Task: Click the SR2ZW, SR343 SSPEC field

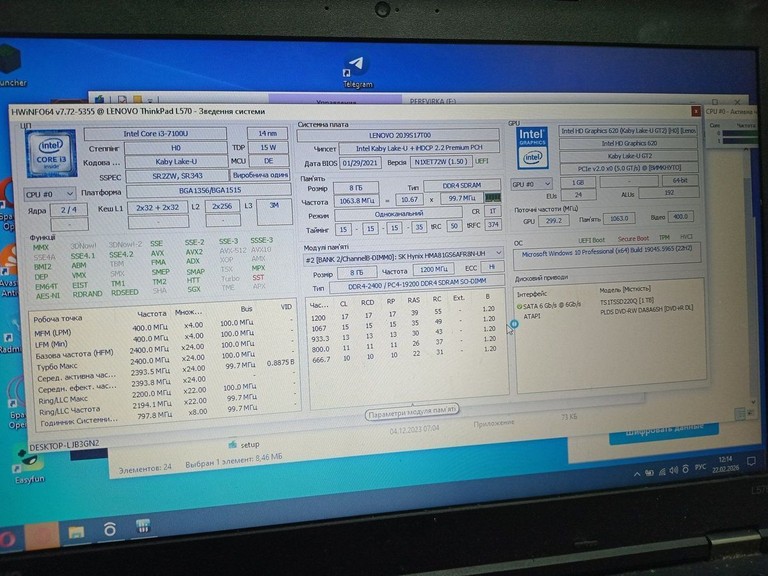Action: pyautogui.click(x=177, y=175)
